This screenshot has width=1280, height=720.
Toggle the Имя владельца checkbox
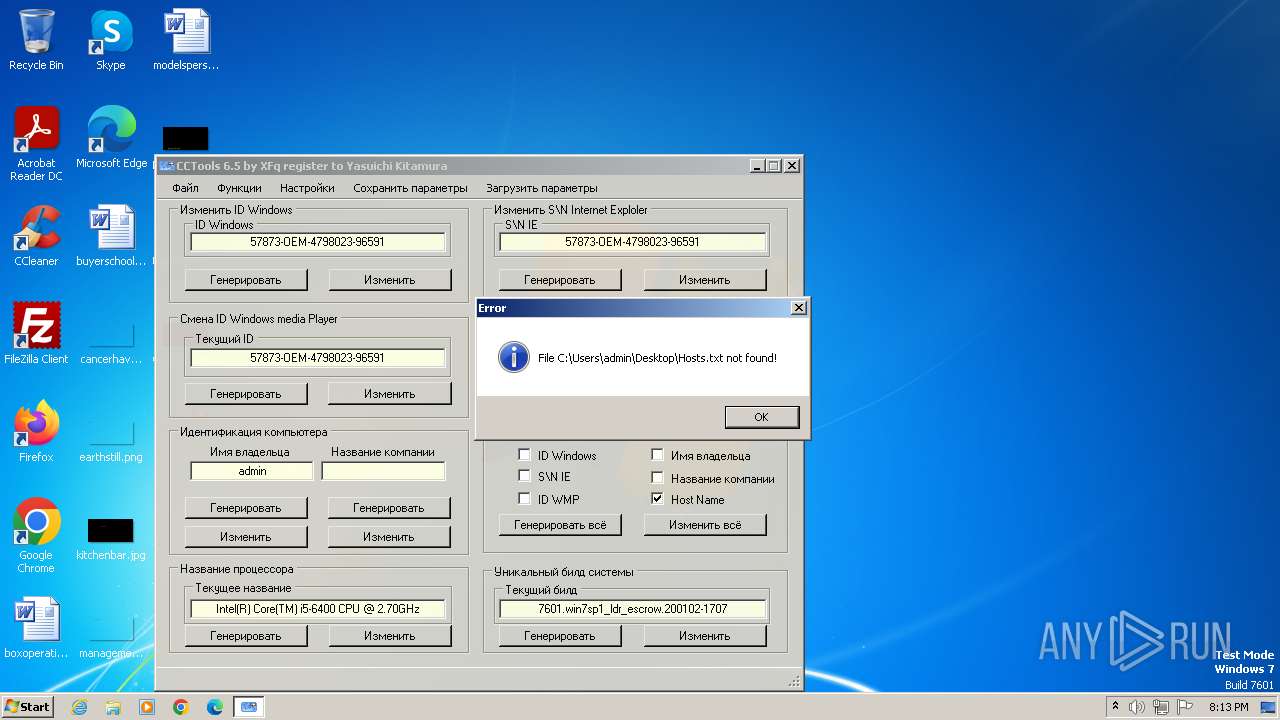pyautogui.click(x=657, y=455)
